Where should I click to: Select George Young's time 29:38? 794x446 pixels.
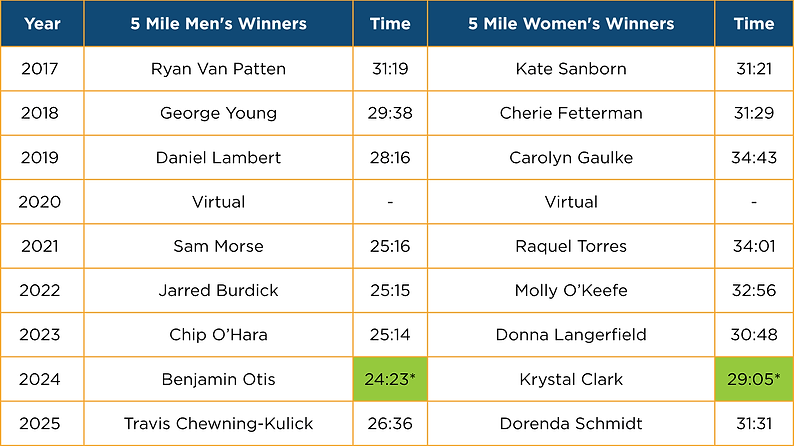coord(390,113)
